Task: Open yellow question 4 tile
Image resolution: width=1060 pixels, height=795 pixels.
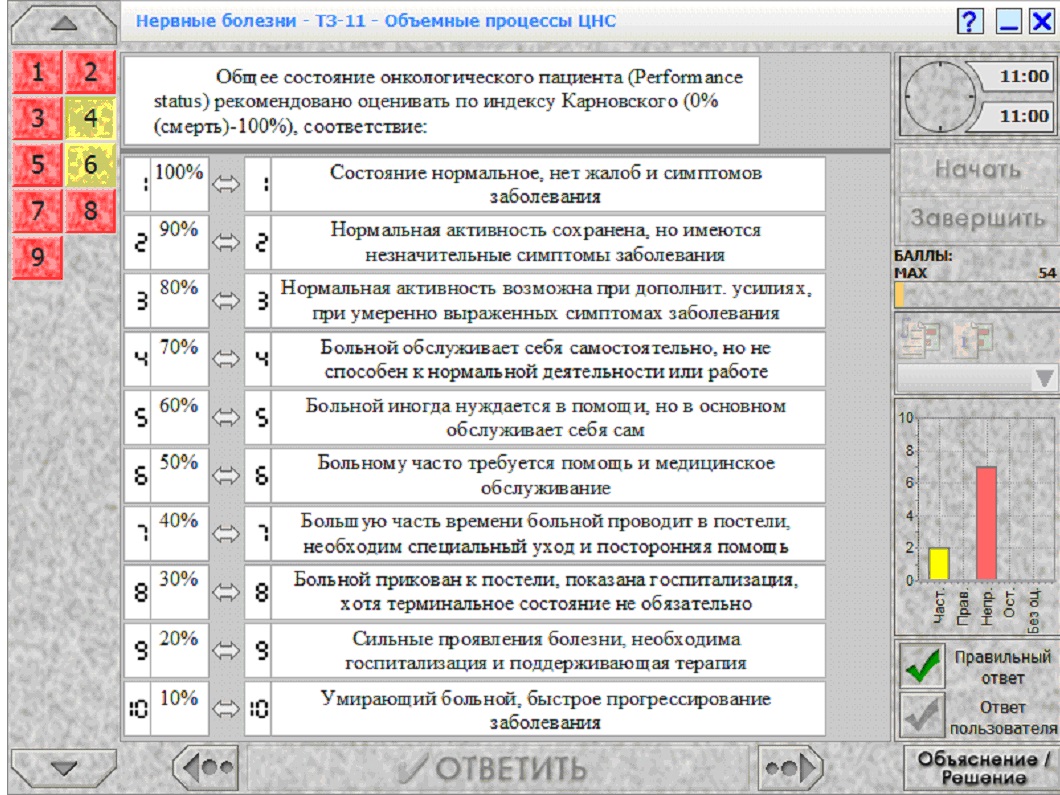Action: tap(91, 118)
